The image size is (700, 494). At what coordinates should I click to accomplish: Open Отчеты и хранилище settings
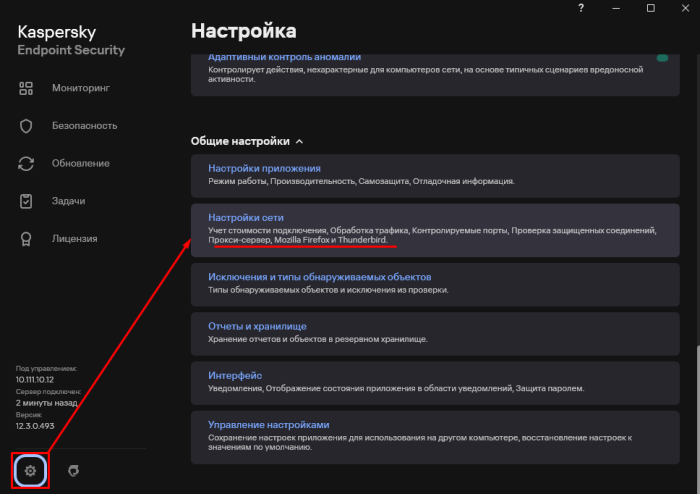257,326
